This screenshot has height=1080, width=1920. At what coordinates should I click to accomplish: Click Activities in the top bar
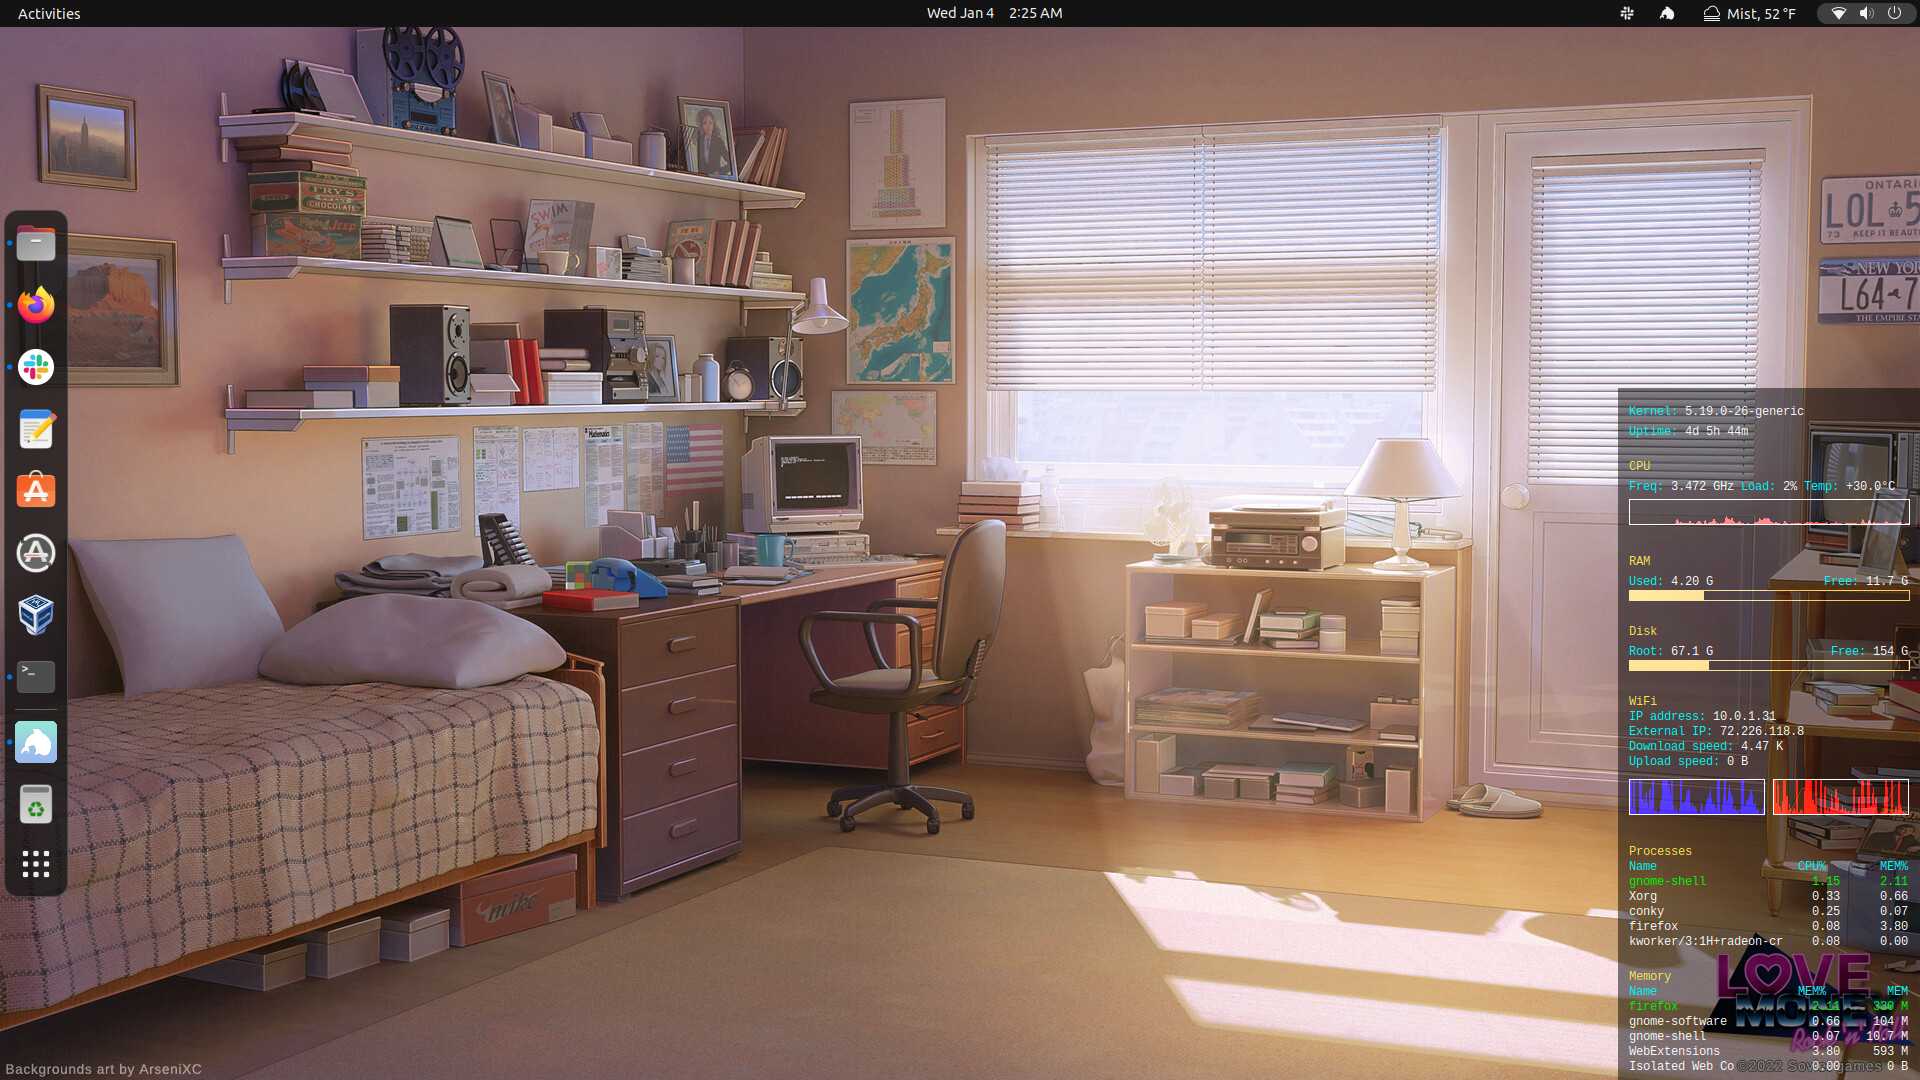(49, 13)
